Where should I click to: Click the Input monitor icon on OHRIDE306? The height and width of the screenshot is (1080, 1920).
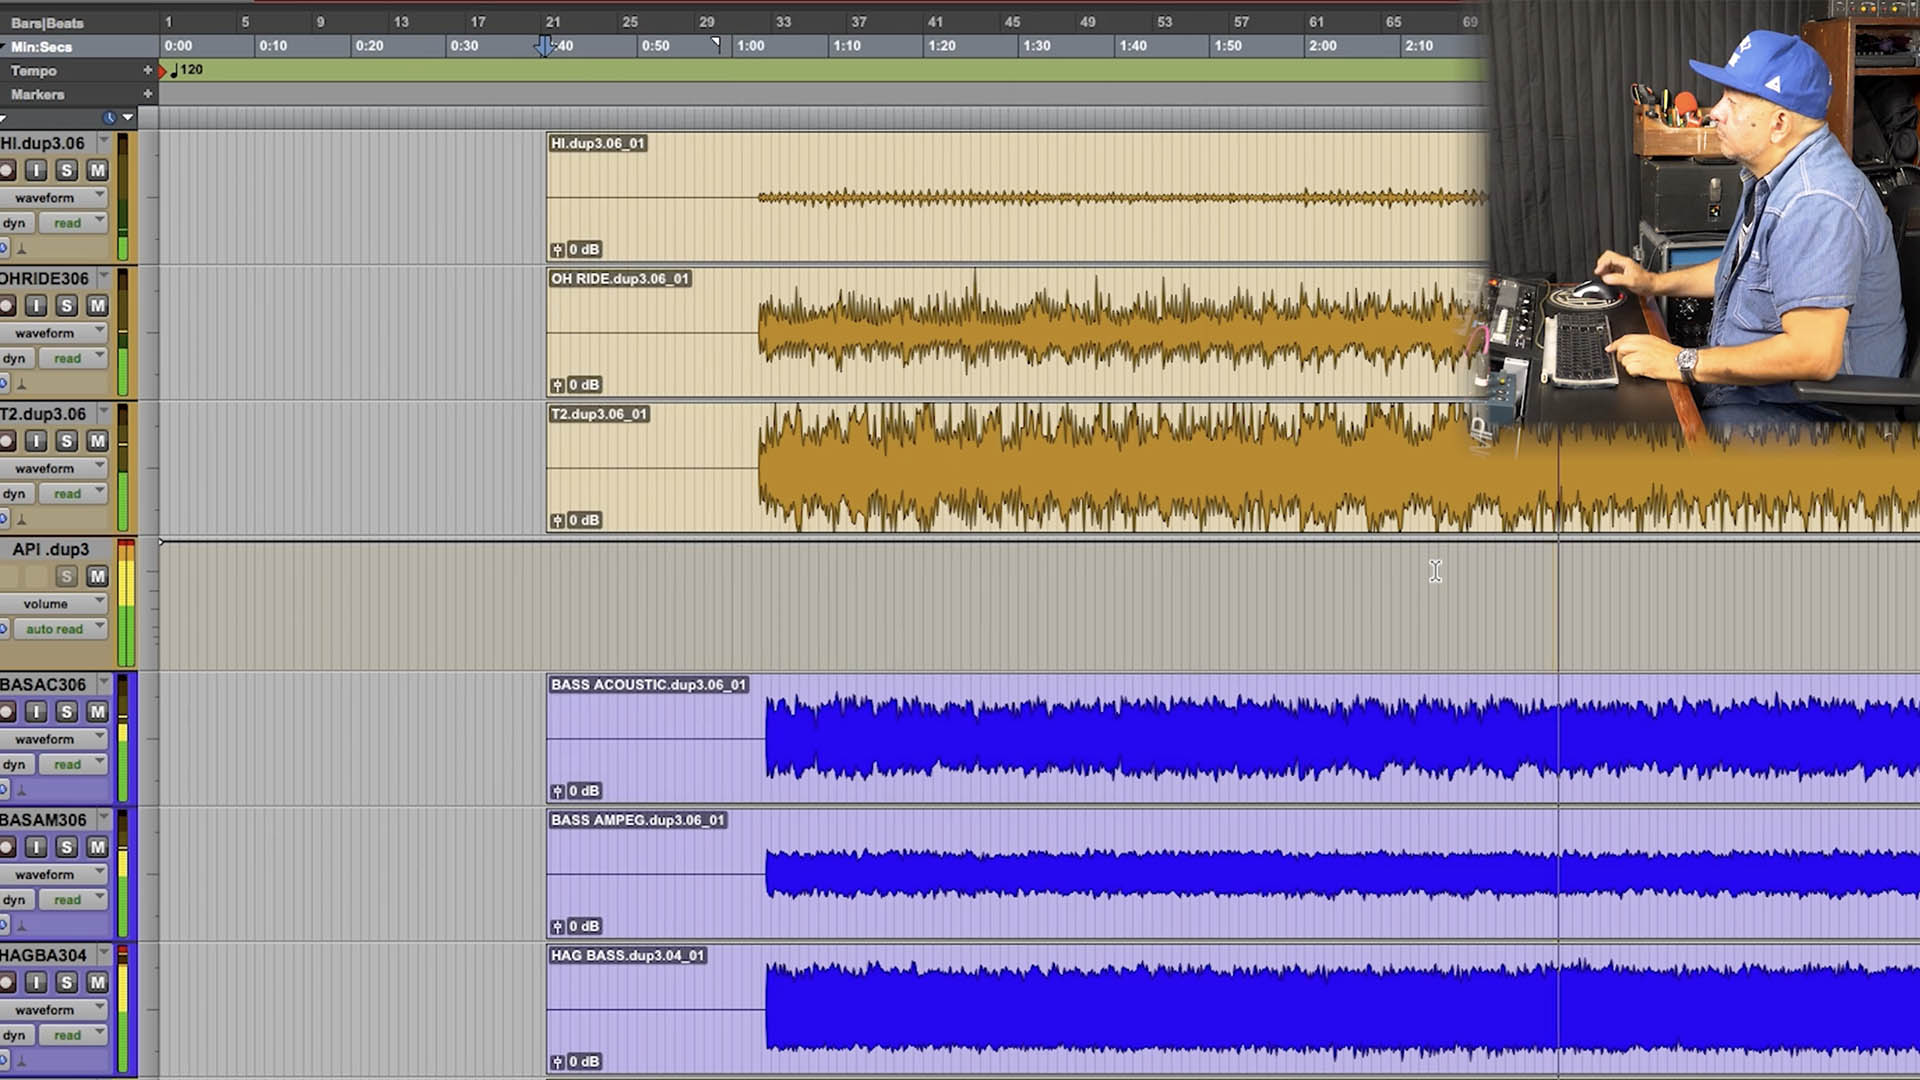coord(36,305)
